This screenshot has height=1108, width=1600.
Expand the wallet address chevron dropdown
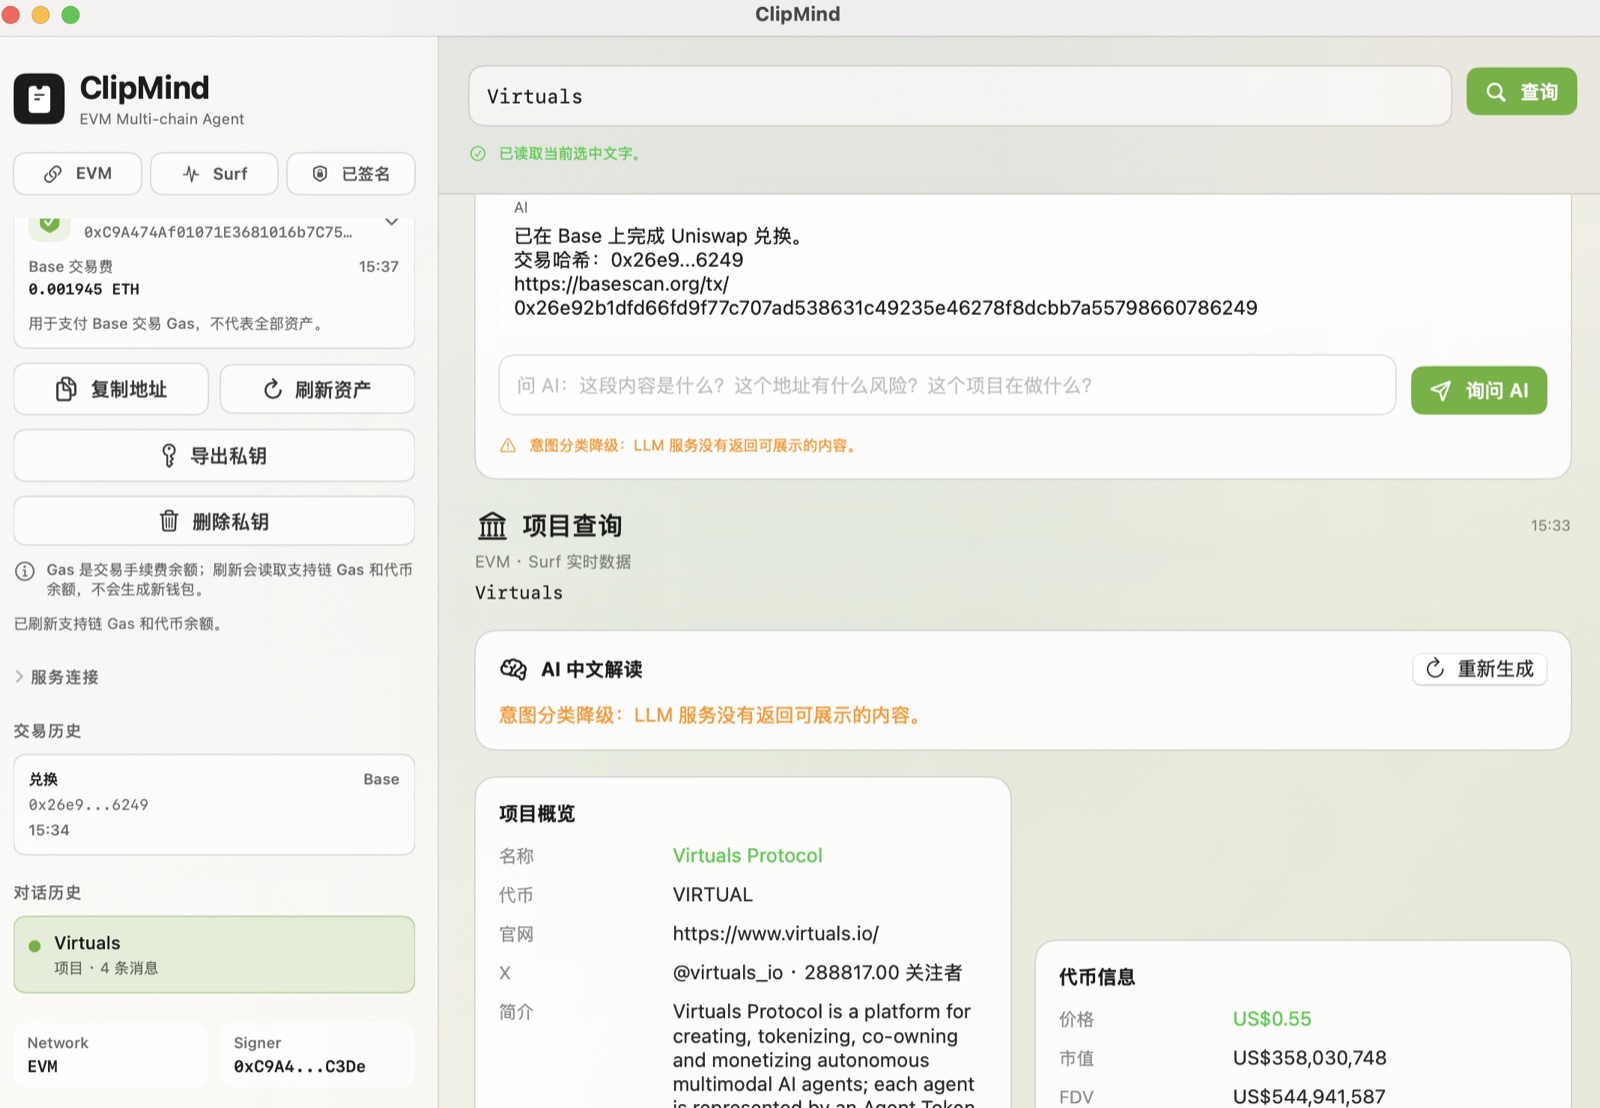tap(391, 222)
